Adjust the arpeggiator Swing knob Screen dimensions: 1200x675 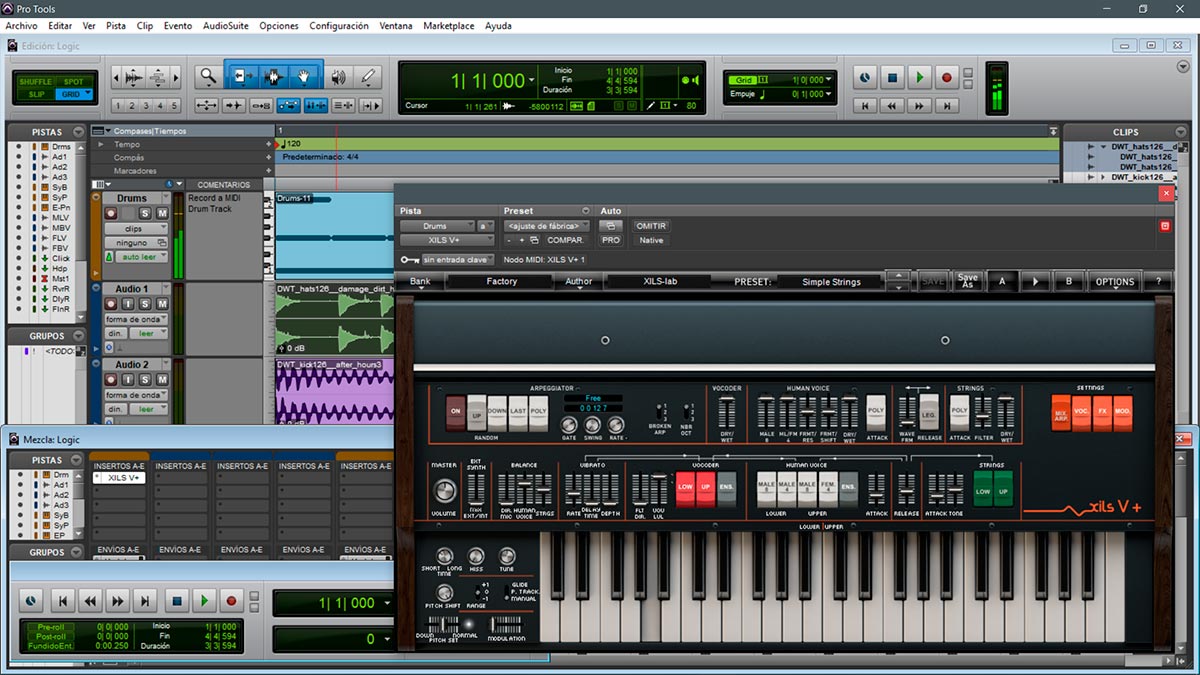[593, 424]
